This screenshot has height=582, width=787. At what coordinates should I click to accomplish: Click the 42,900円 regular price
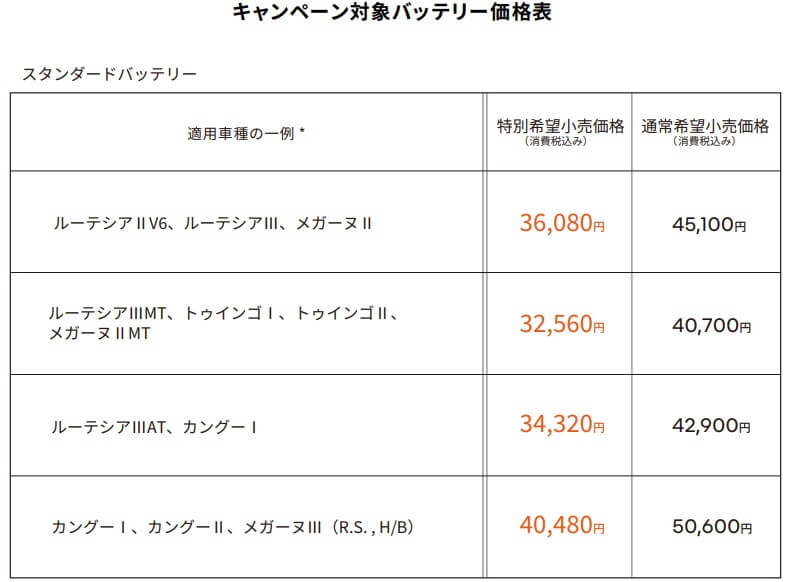pos(712,426)
